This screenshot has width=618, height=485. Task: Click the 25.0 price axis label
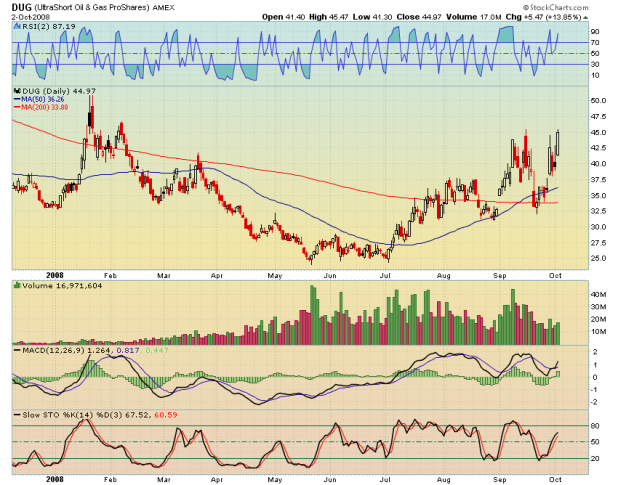point(598,258)
